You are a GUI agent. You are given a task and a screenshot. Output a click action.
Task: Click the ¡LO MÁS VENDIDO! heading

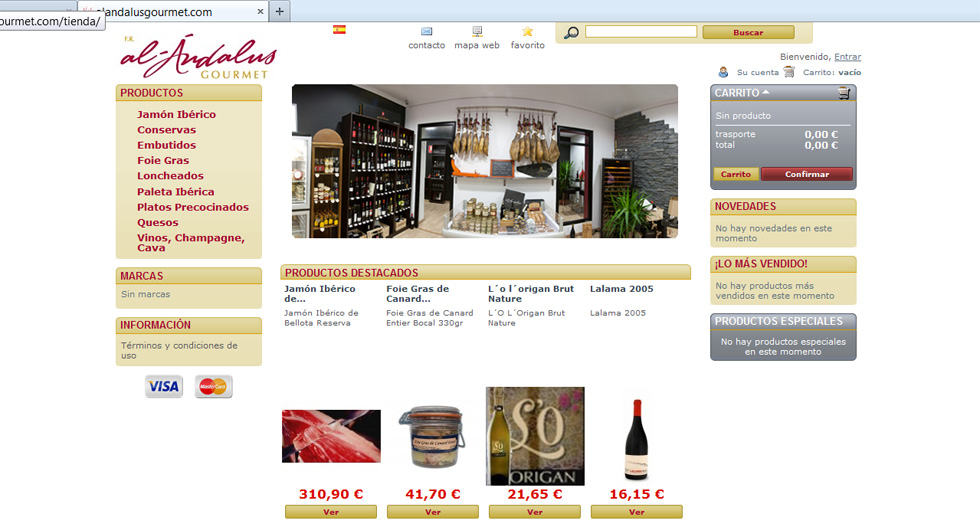tap(761, 264)
